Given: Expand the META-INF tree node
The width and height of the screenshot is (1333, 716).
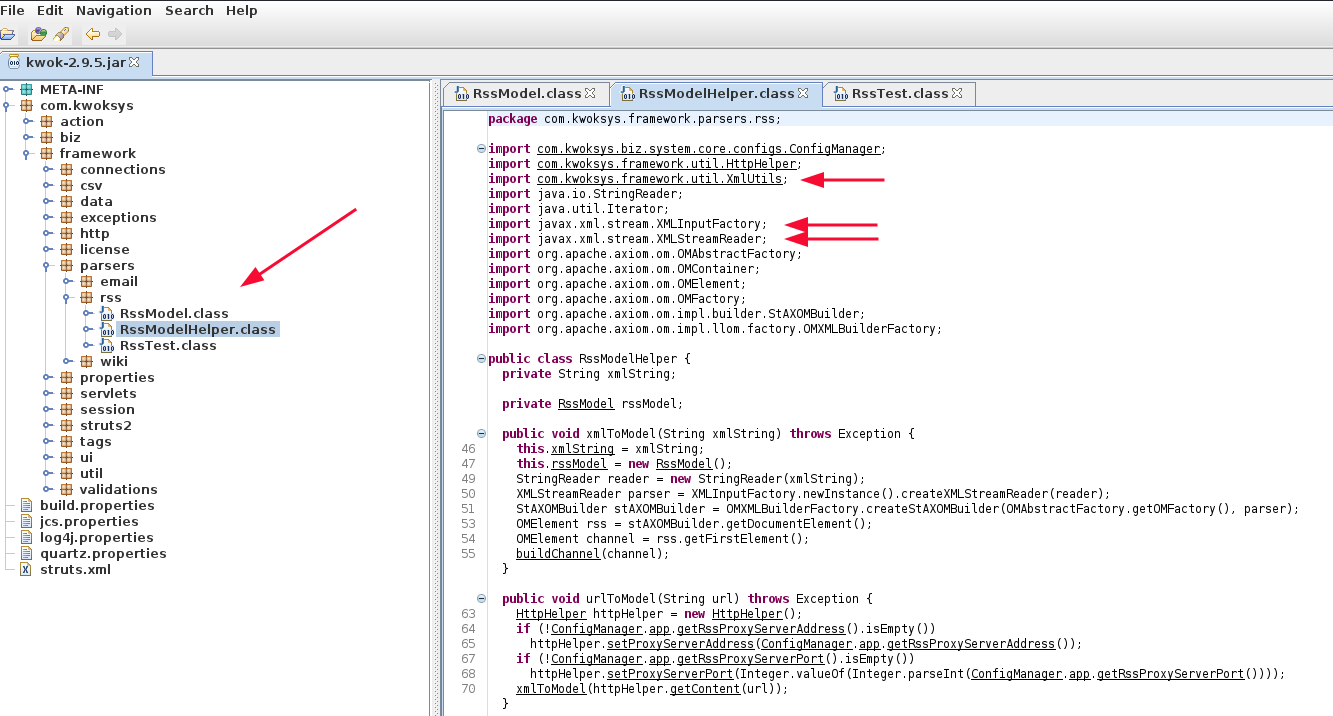Looking at the screenshot, I should pyautogui.click(x=7, y=90).
